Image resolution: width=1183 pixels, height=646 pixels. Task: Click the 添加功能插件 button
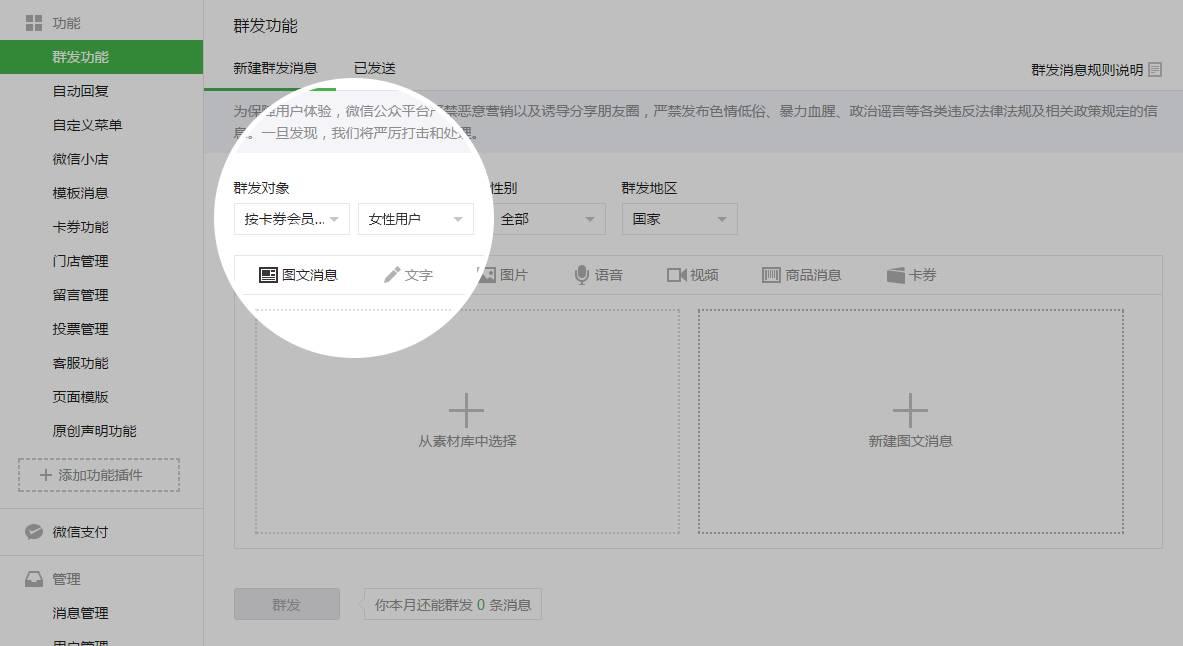pyautogui.click(x=99, y=475)
